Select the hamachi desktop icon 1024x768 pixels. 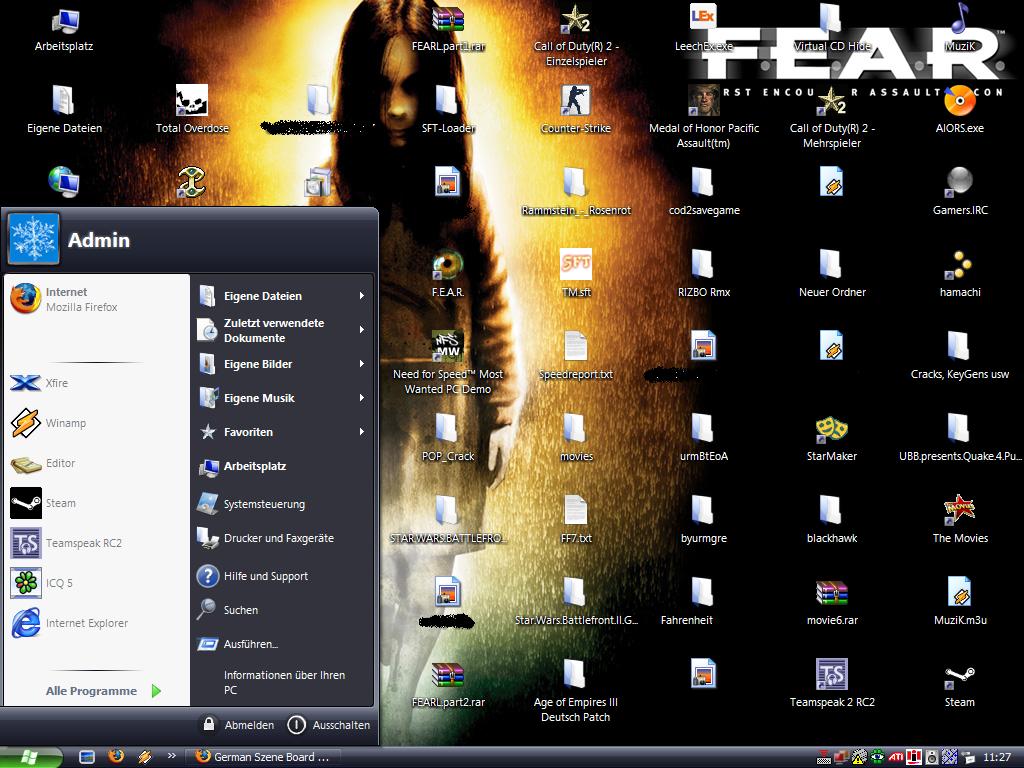pyautogui.click(x=959, y=274)
